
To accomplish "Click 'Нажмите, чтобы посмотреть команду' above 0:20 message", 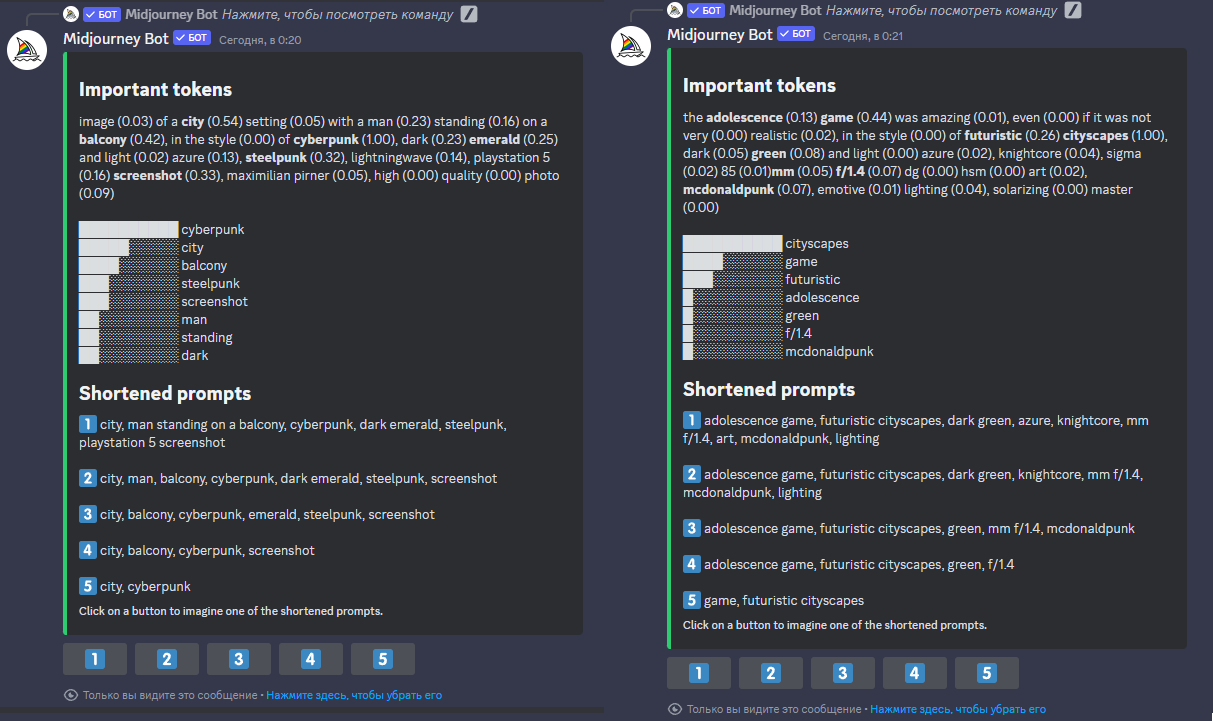I will click(x=337, y=14).
